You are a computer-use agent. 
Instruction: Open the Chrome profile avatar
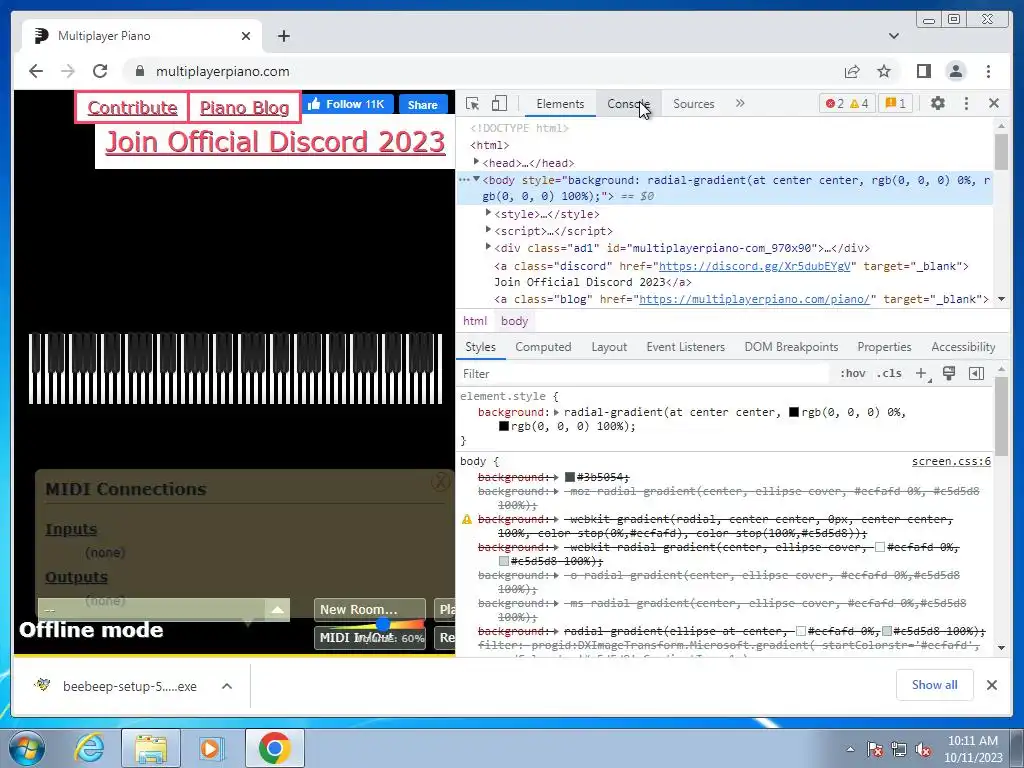click(956, 71)
